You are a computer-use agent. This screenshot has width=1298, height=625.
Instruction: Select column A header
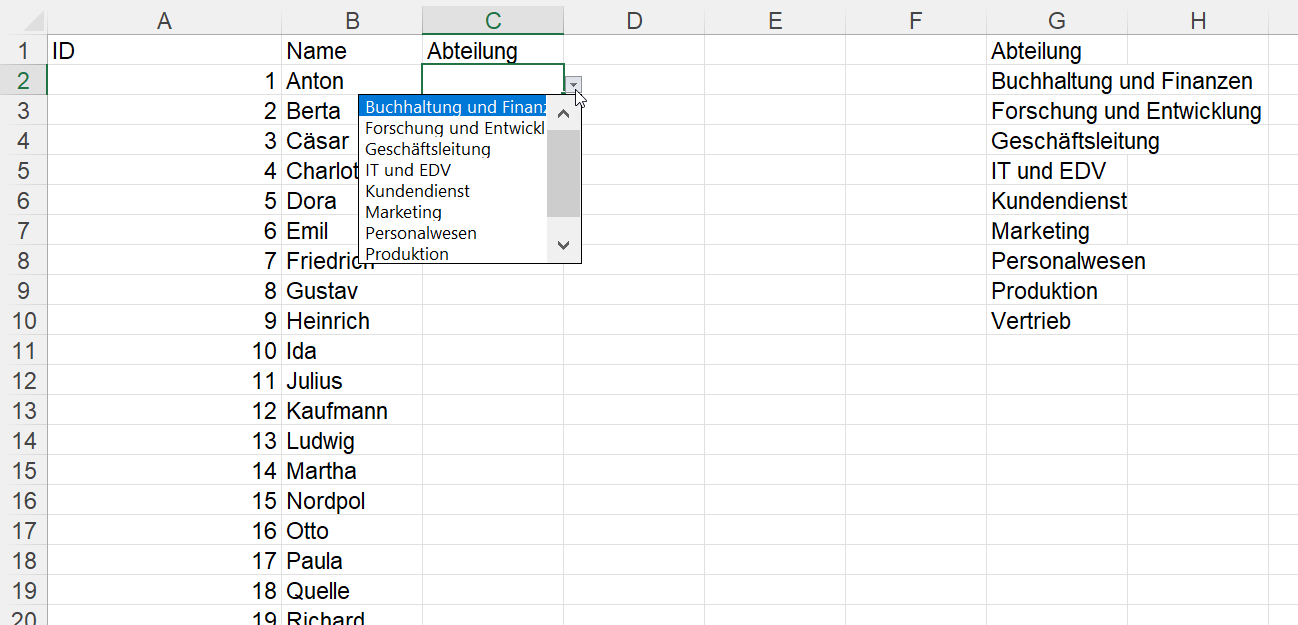164,20
